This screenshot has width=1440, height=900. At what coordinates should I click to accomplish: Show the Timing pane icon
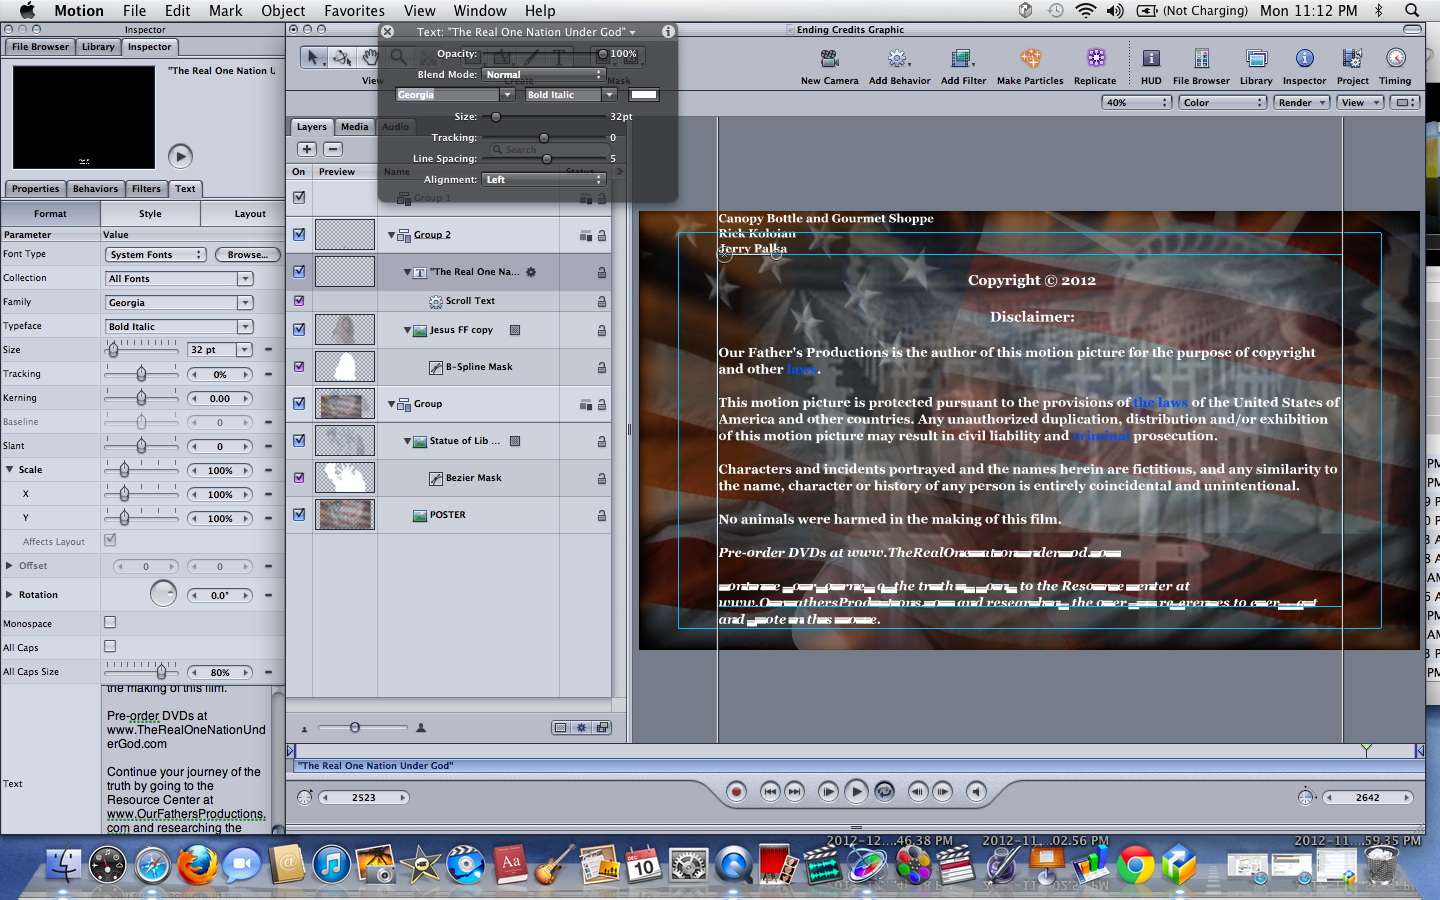(x=1395, y=59)
